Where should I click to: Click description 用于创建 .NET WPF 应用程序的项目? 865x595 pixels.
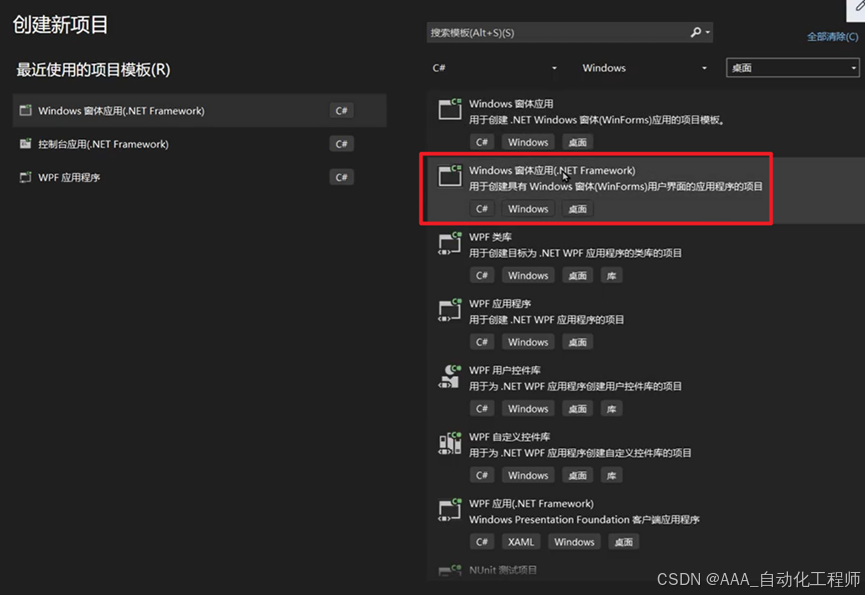pyautogui.click(x=546, y=320)
